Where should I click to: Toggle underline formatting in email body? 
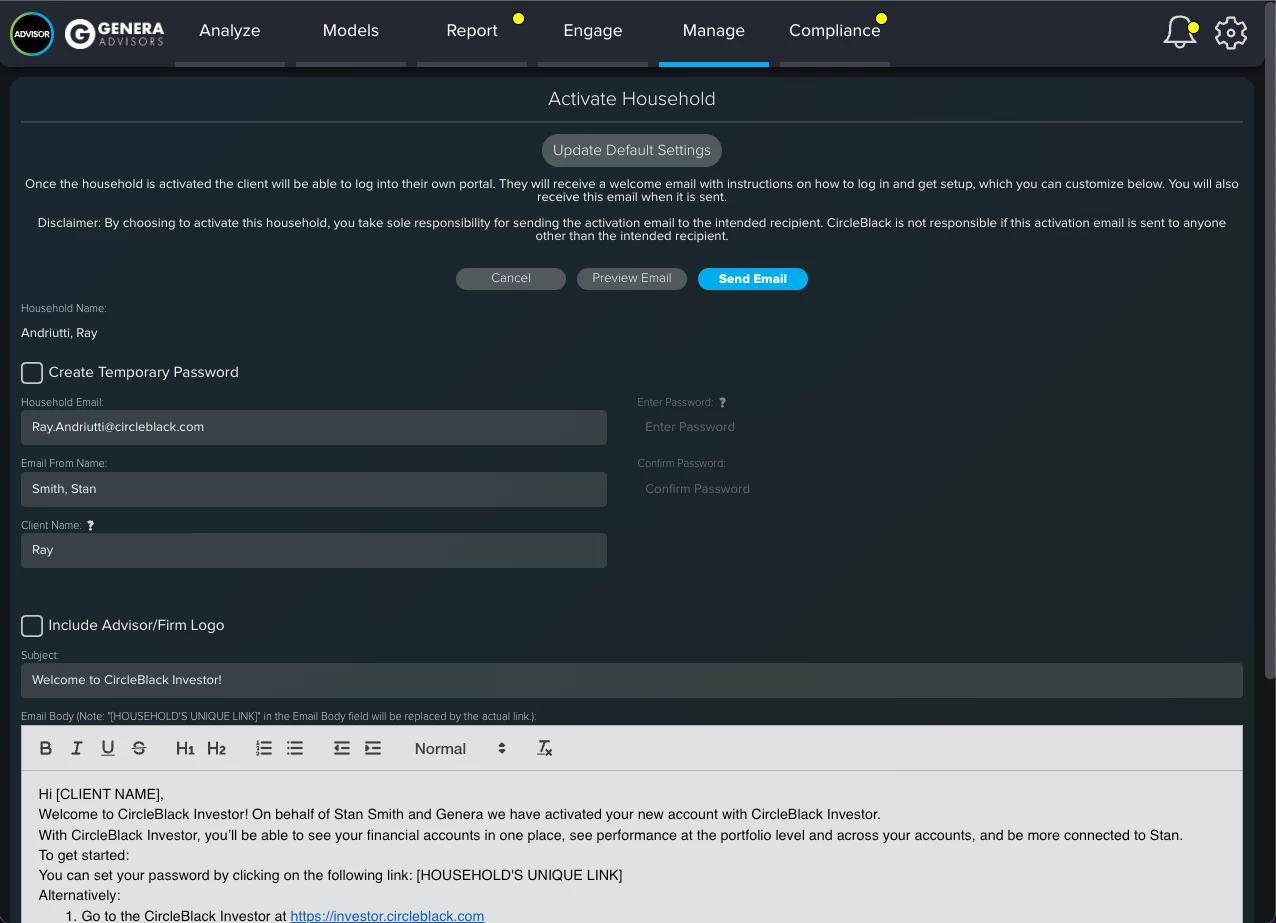(x=108, y=748)
